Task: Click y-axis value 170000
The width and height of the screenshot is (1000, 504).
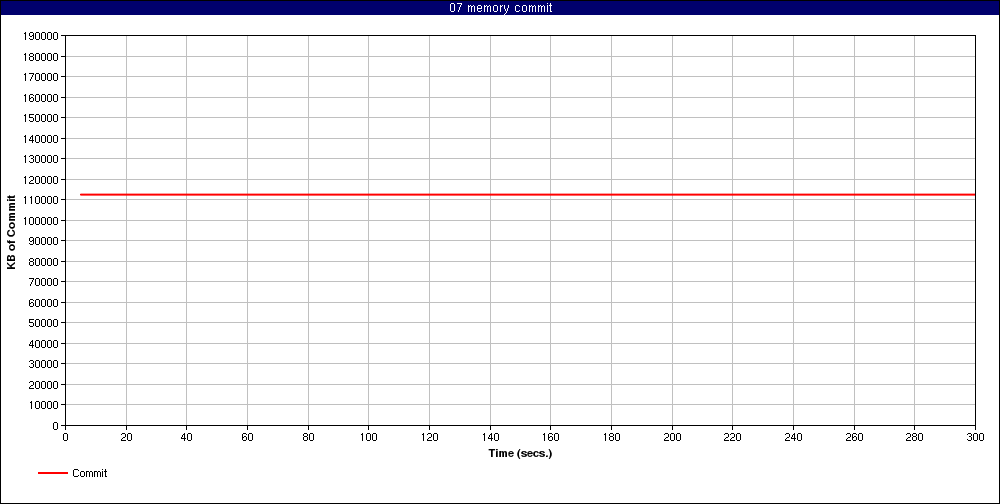Action: (41, 77)
